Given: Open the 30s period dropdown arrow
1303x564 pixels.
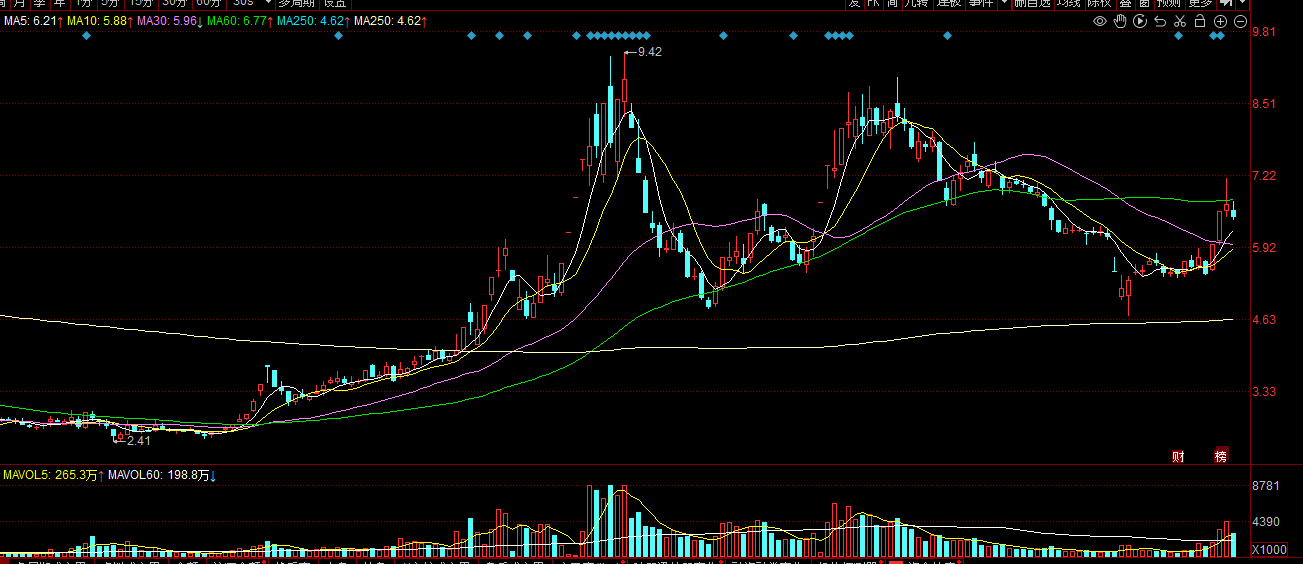Looking at the screenshot, I should tap(268, 3).
